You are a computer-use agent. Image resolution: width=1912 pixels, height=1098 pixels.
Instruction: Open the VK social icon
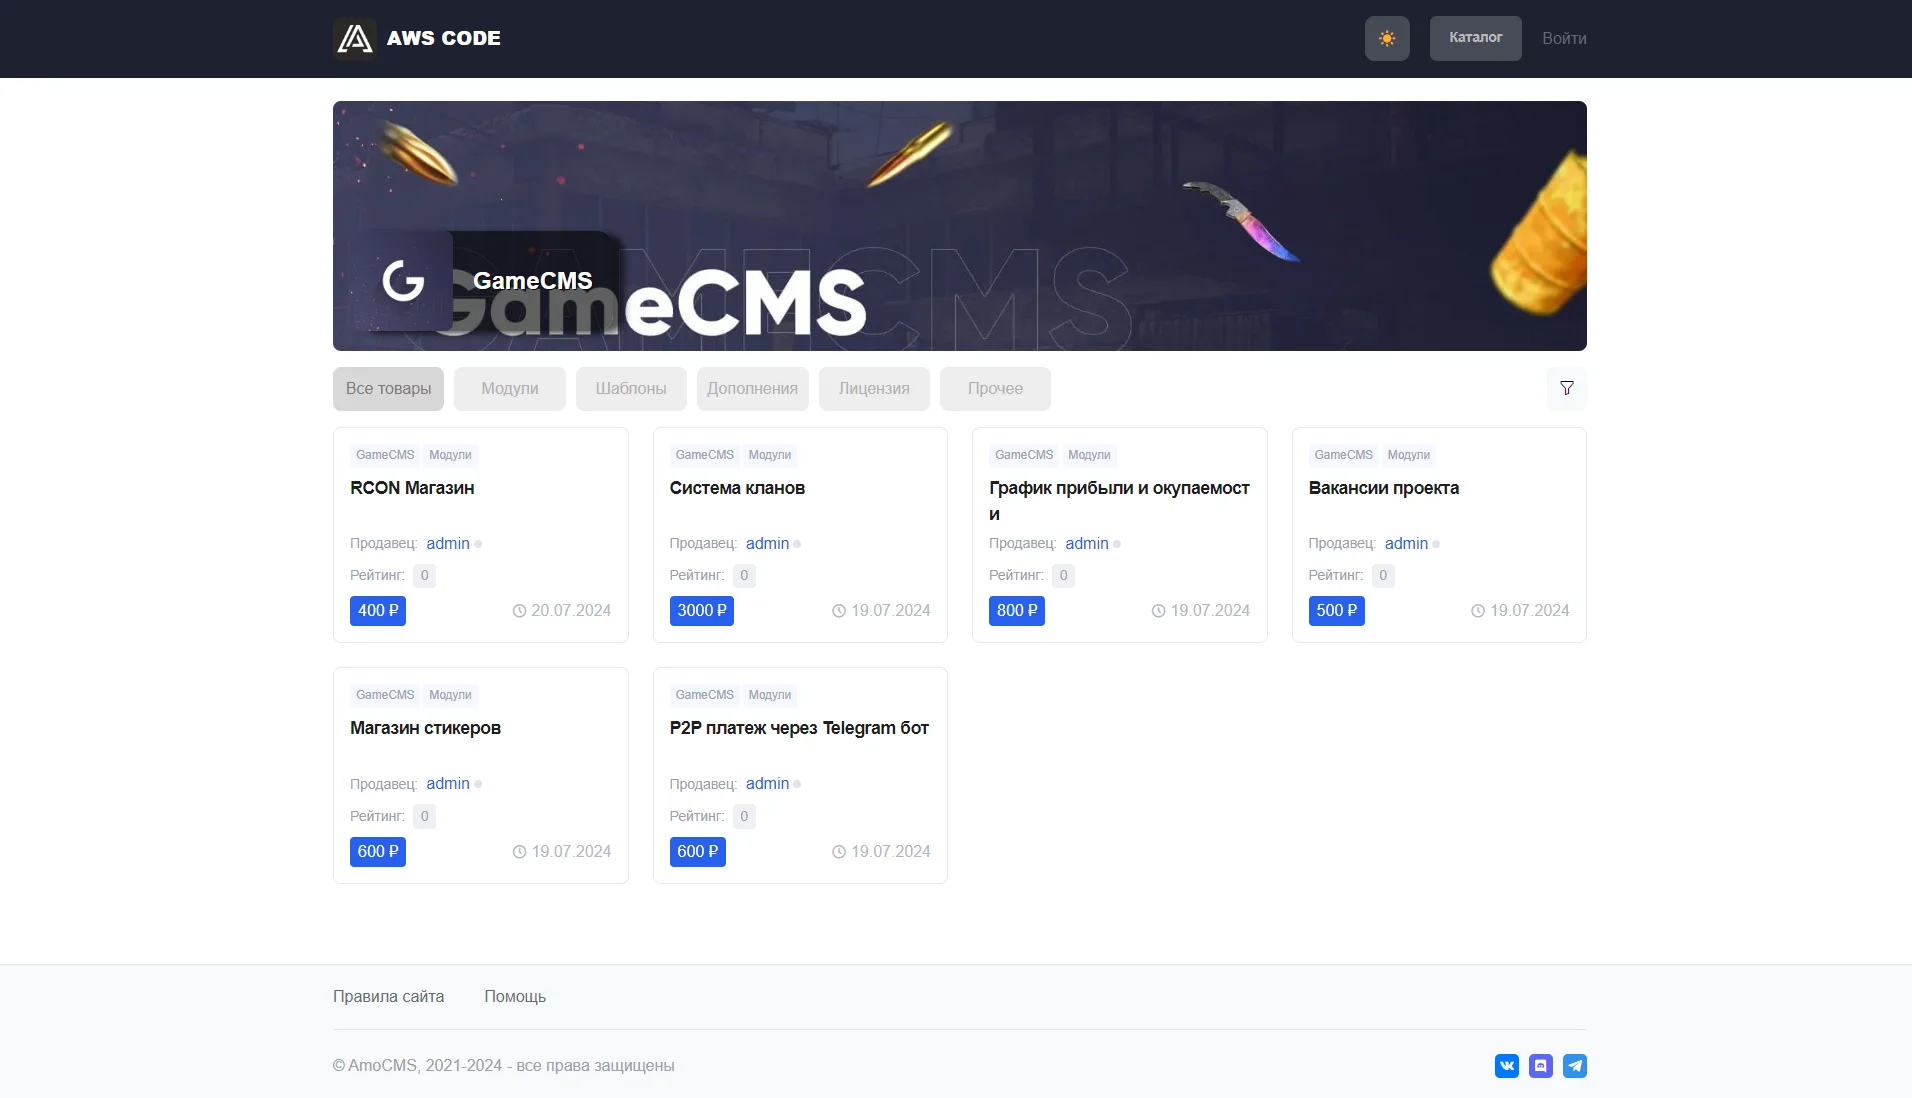(1507, 1066)
